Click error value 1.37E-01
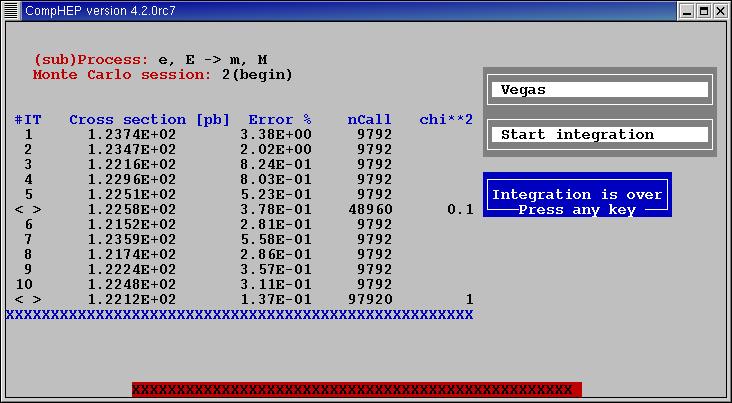 pyautogui.click(x=275, y=299)
